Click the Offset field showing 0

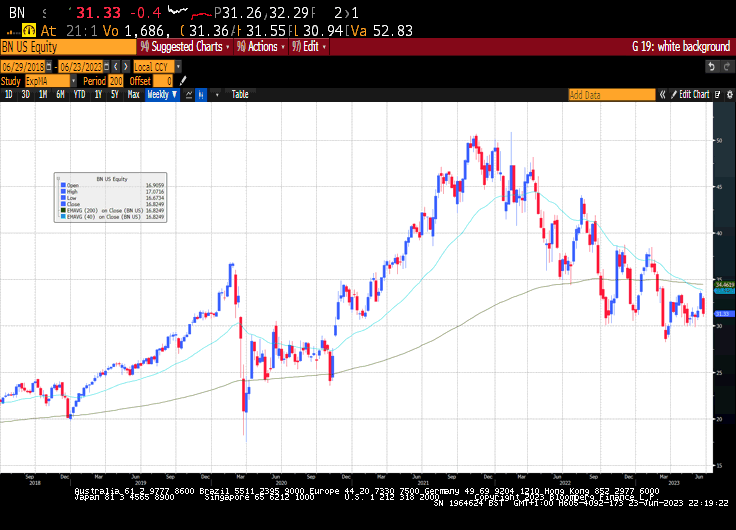[163, 81]
